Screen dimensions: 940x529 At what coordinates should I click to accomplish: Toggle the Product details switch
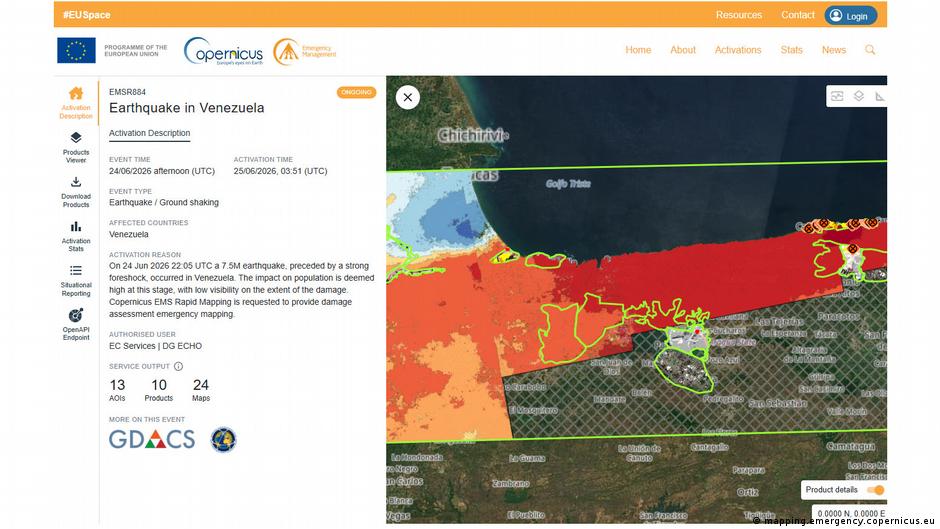pos(876,490)
